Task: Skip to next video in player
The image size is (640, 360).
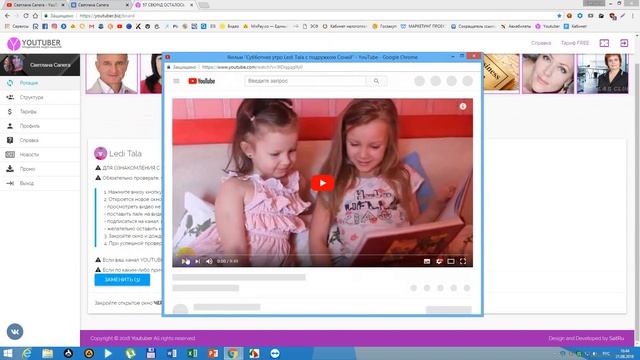Action: coord(198,261)
